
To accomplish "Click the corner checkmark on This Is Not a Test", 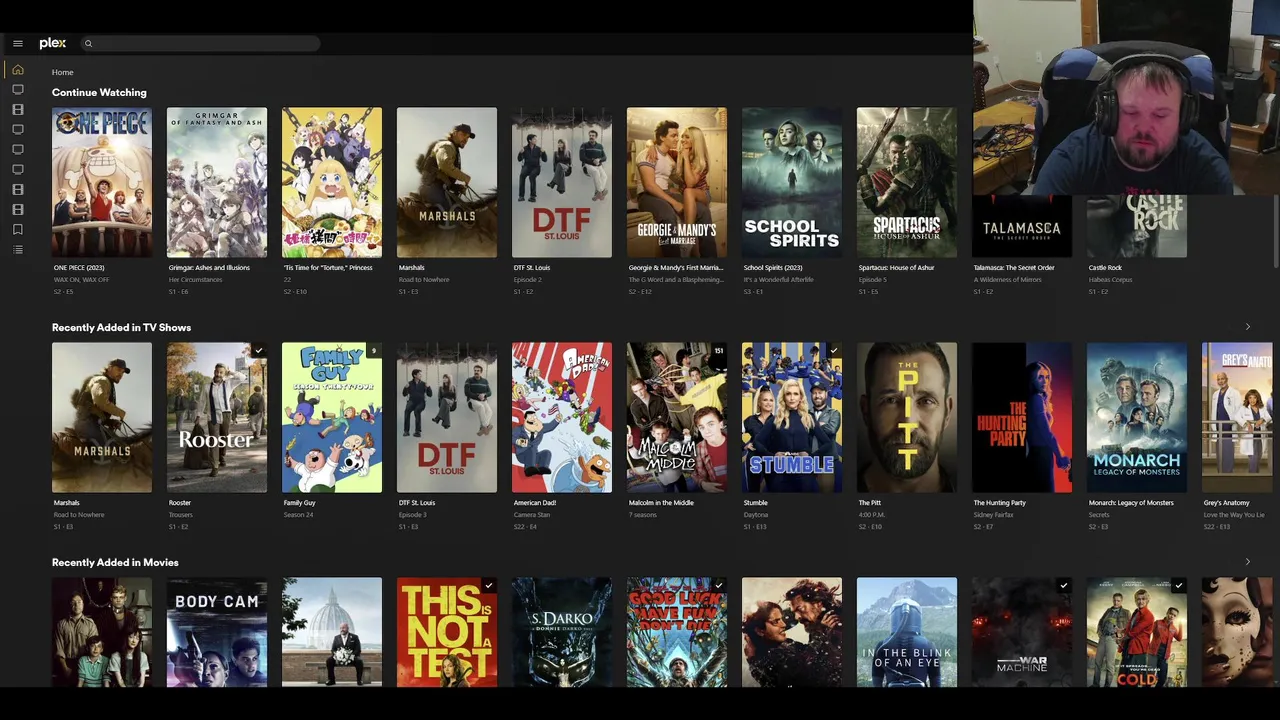I will coord(488,586).
